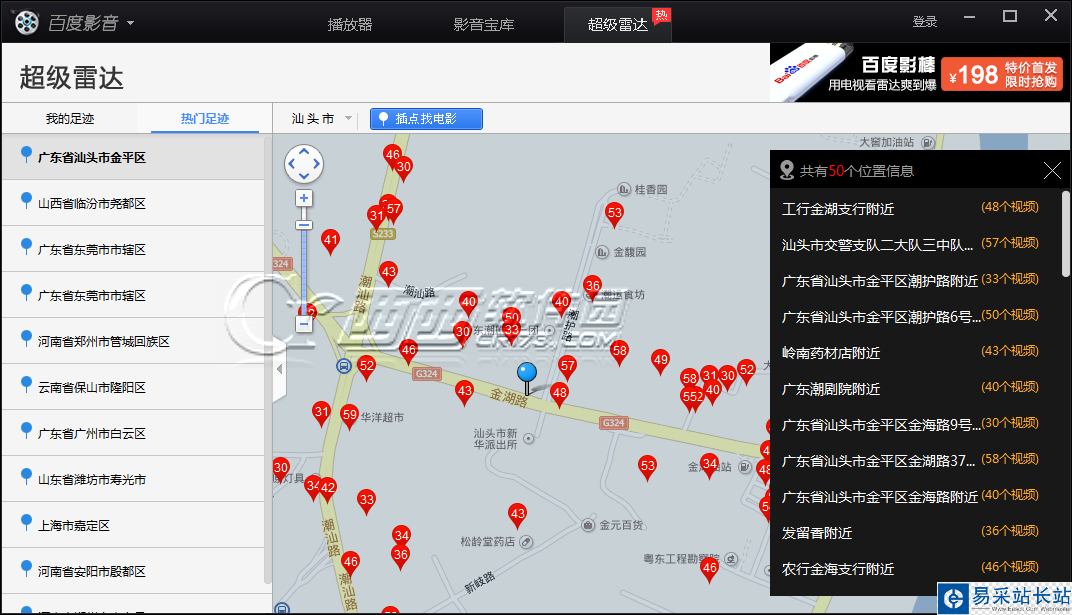Switch to the 播放器 tab
1072x615 pixels.
(349, 25)
